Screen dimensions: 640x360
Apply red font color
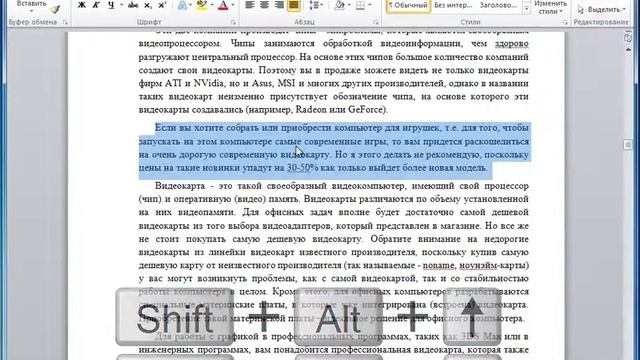coord(223,5)
